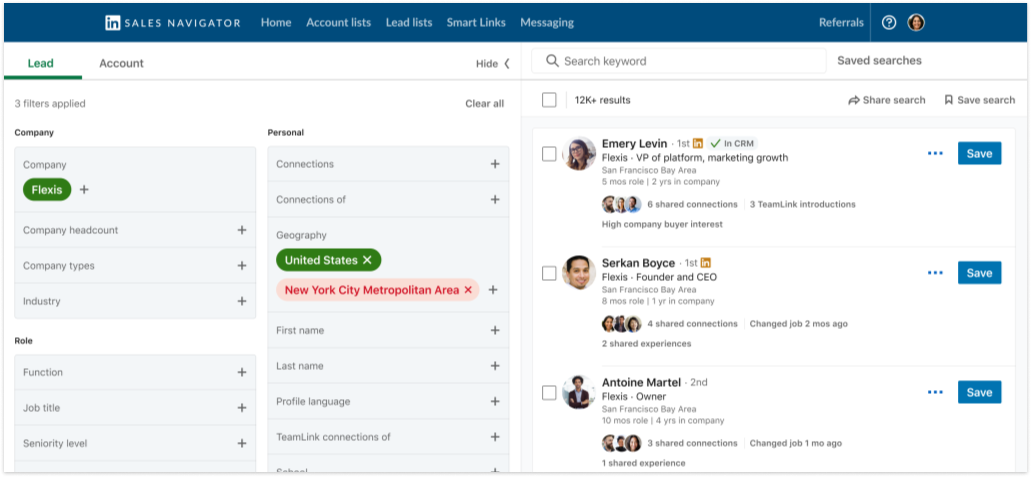Open Antoine Martel's profile photo
The height and width of the screenshot is (477, 1032).
click(579, 392)
